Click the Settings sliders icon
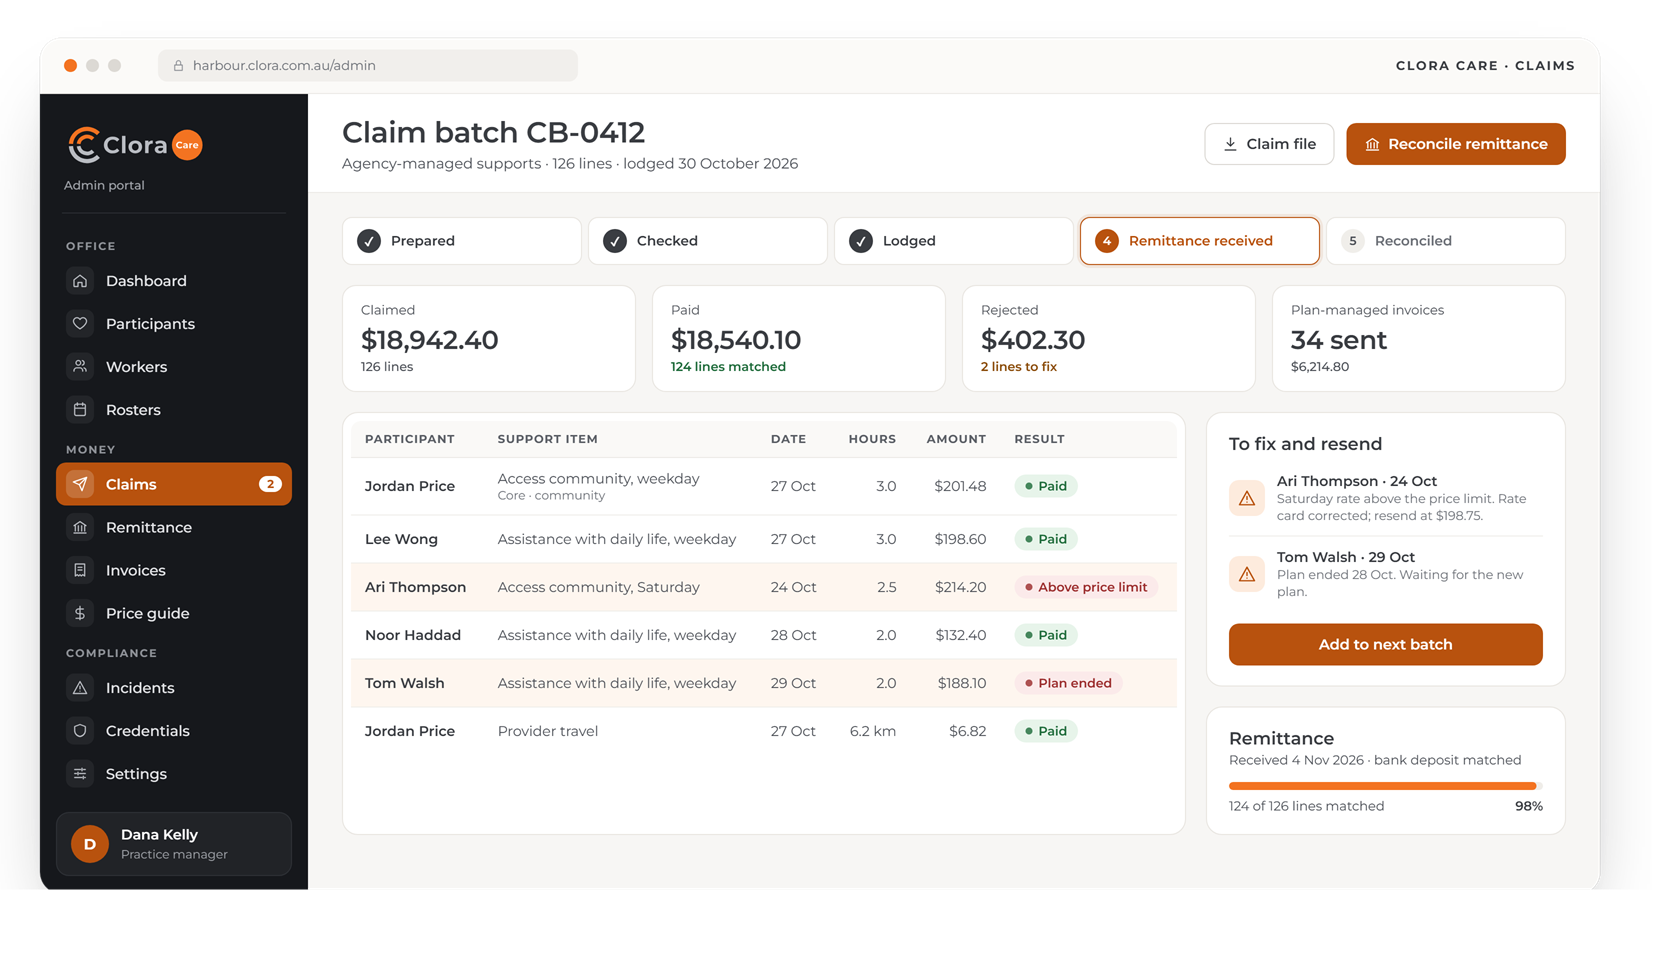Screen dimensions: 1660x960 click(x=80, y=774)
